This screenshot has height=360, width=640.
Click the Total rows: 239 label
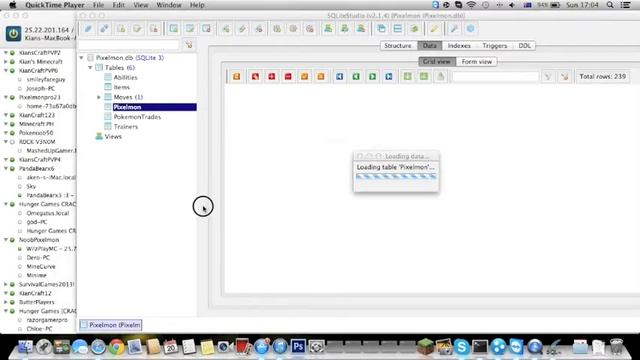coord(602,76)
